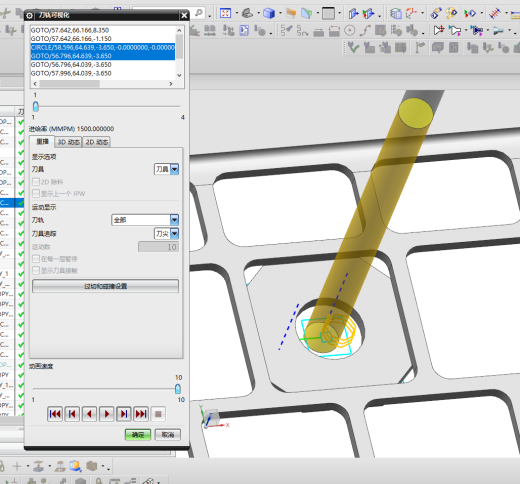Click the blue shaded cube rendering icon
This screenshot has width=520, height=484.
(269, 13)
